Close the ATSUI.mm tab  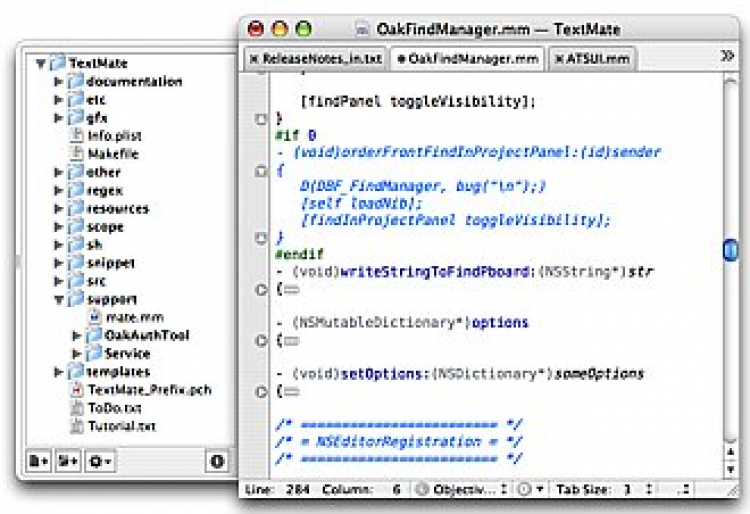558,59
